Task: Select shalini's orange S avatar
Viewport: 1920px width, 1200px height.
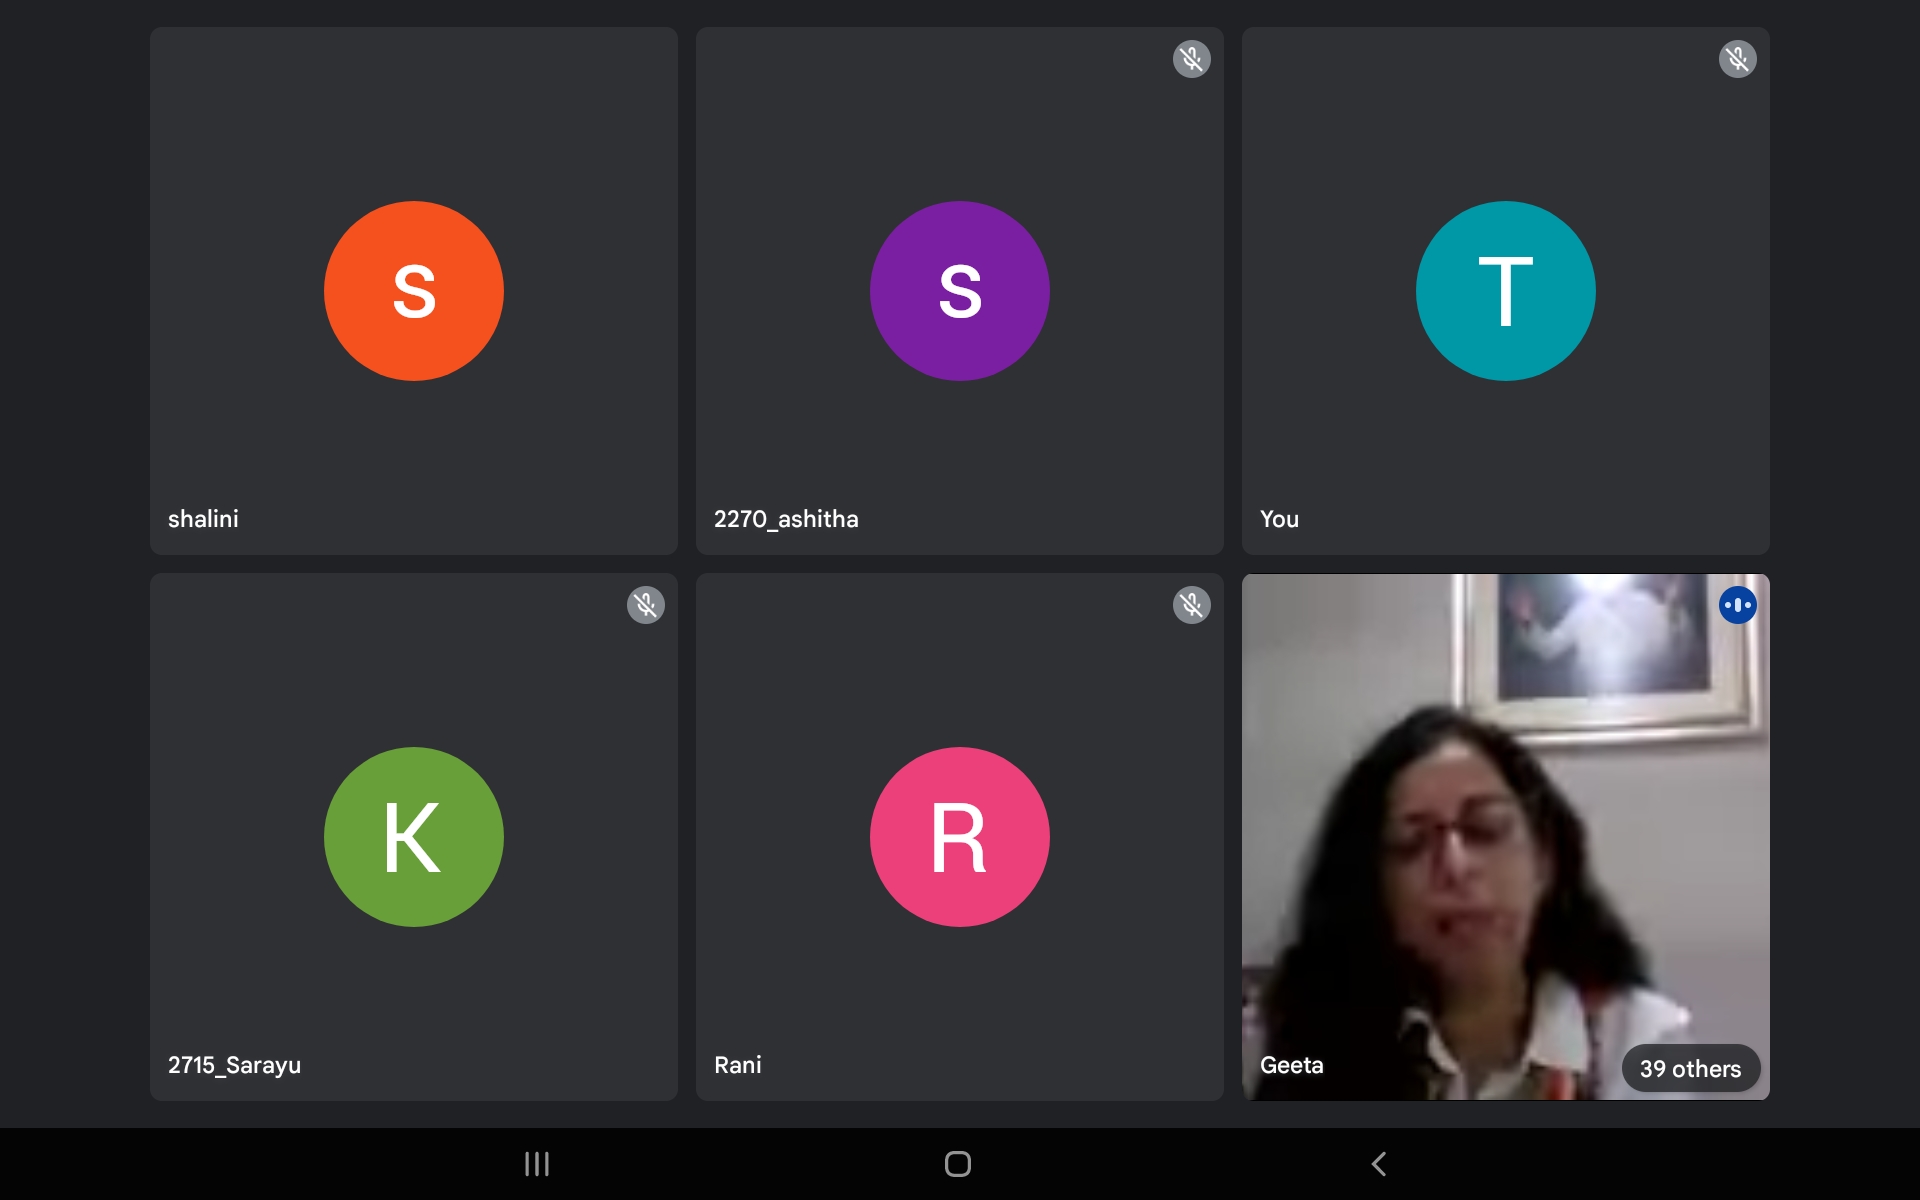Action: coord(413,291)
